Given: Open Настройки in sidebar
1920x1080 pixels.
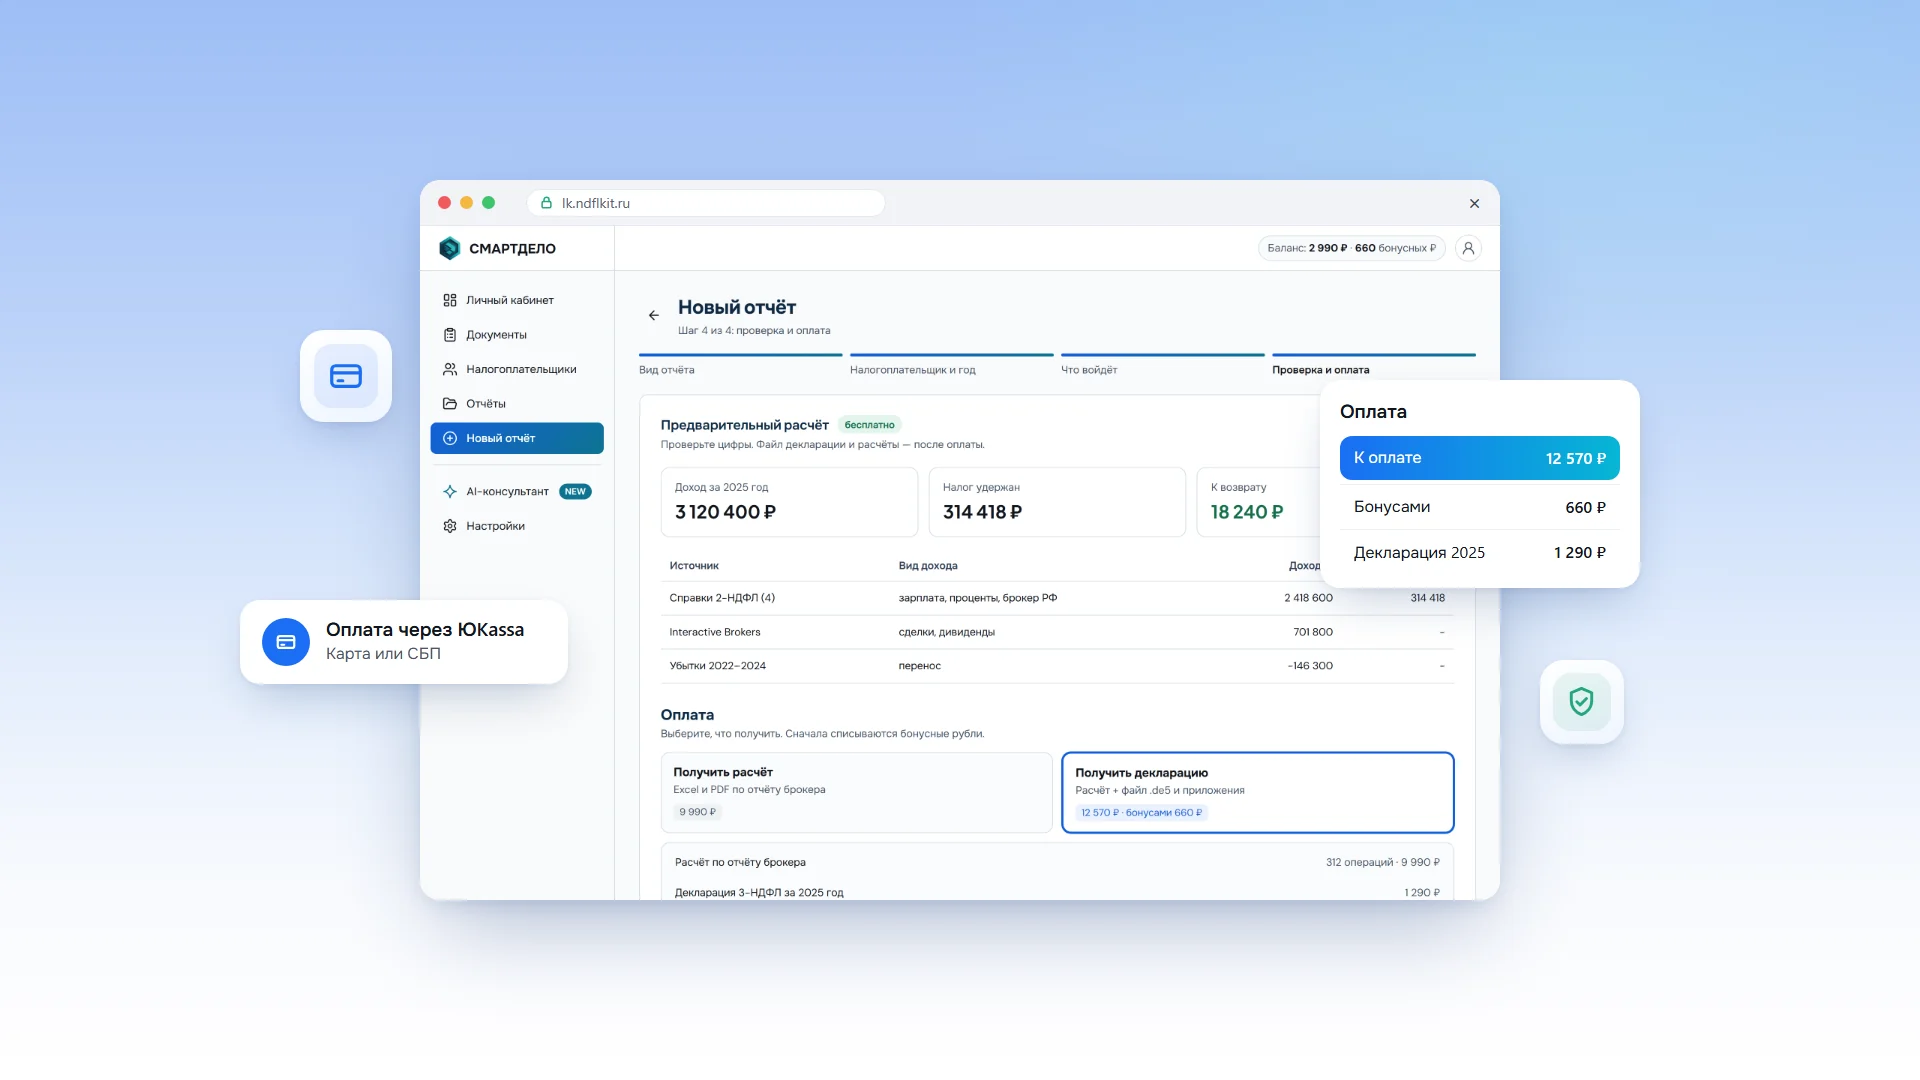Looking at the screenshot, I should tap(517, 526).
